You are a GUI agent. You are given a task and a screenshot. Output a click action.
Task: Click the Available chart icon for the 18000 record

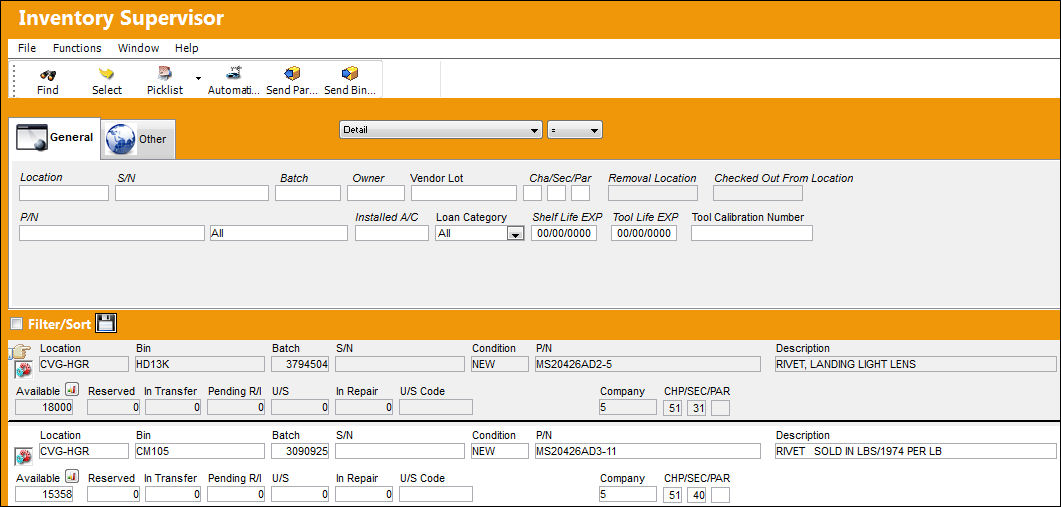pyautogui.click(x=72, y=390)
